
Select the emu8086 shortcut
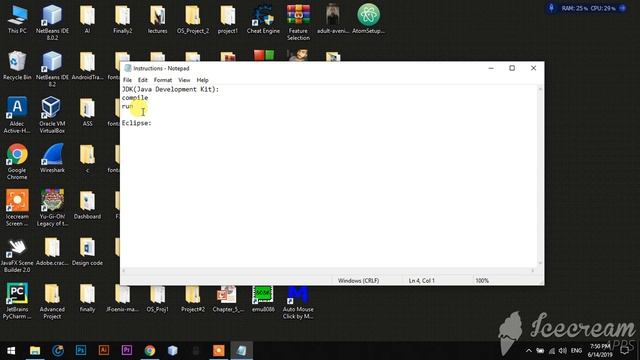click(263, 299)
